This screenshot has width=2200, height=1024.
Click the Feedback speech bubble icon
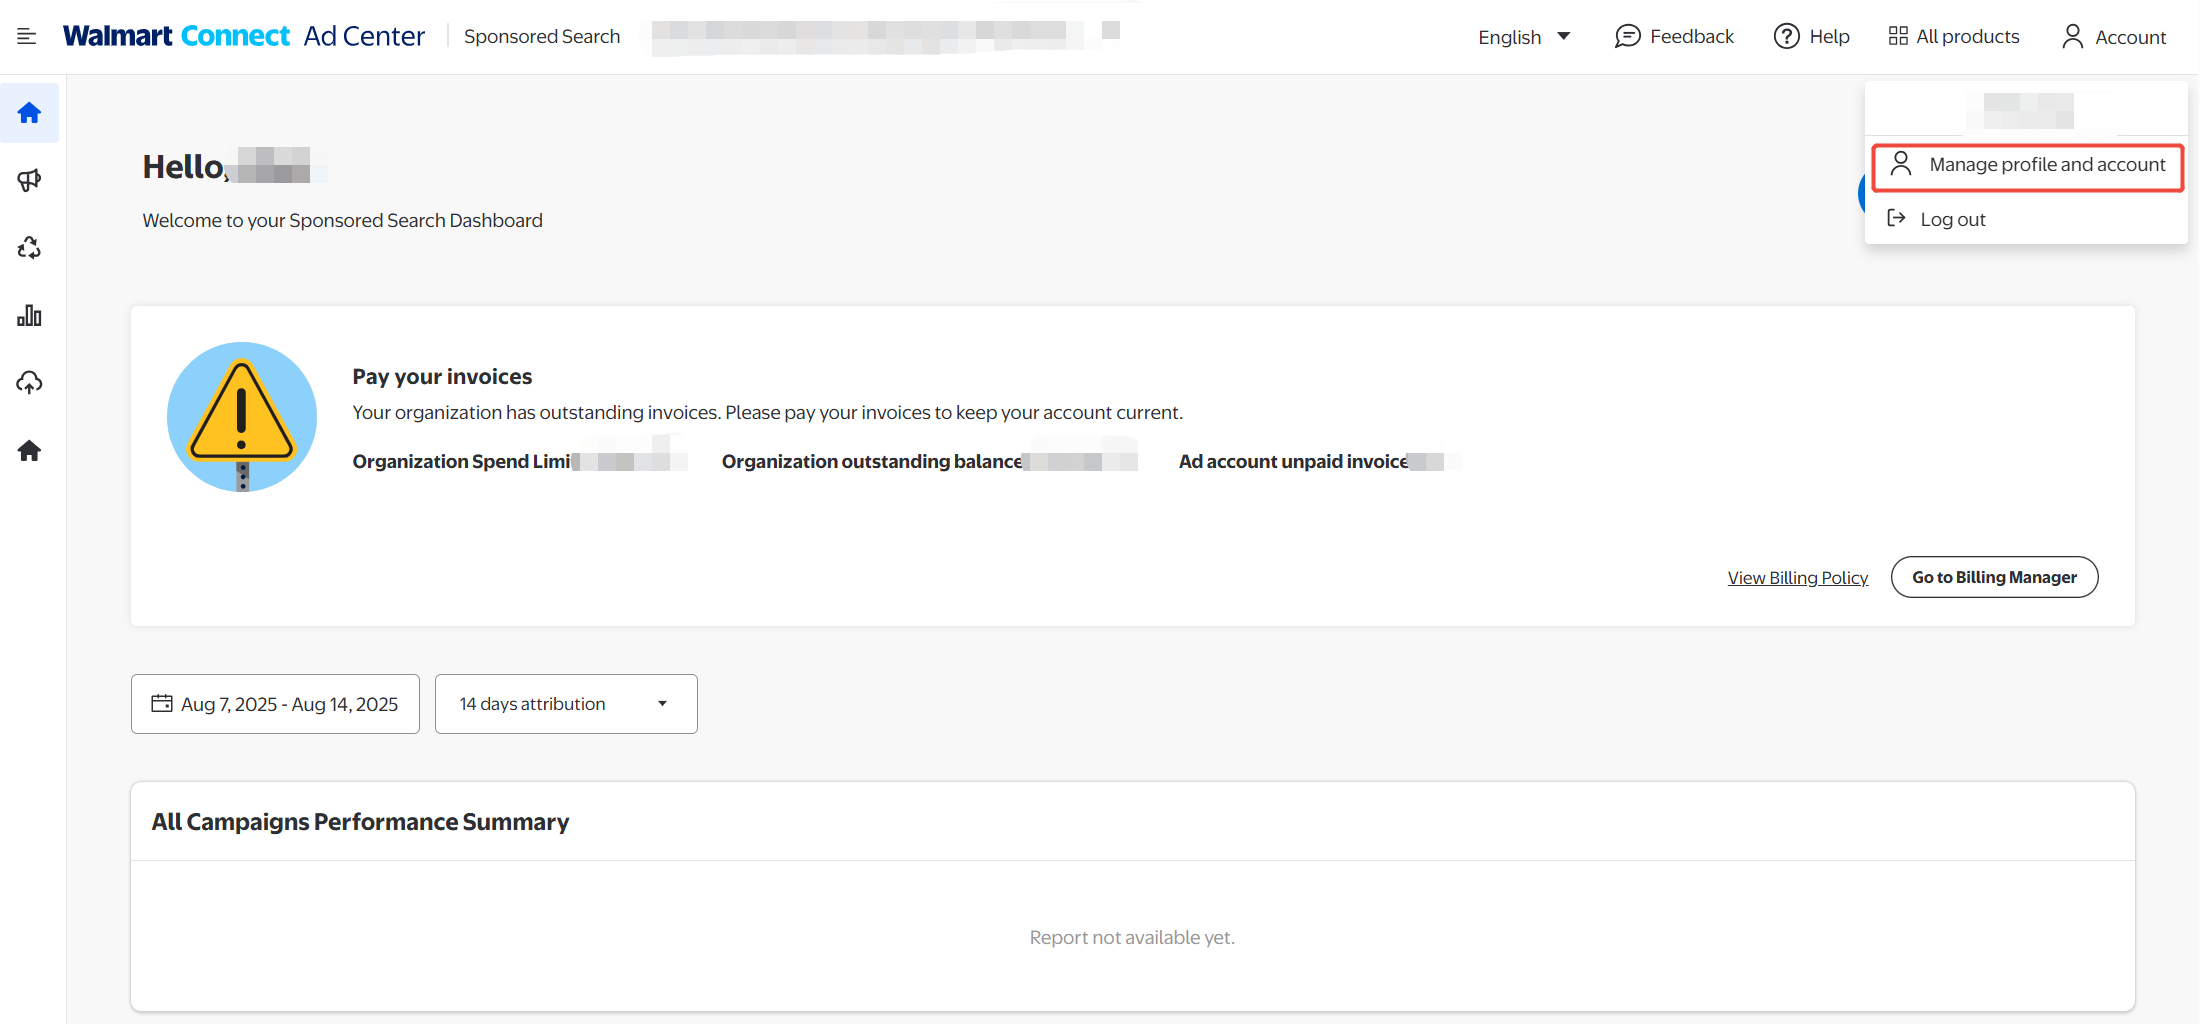click(1627, 37)
